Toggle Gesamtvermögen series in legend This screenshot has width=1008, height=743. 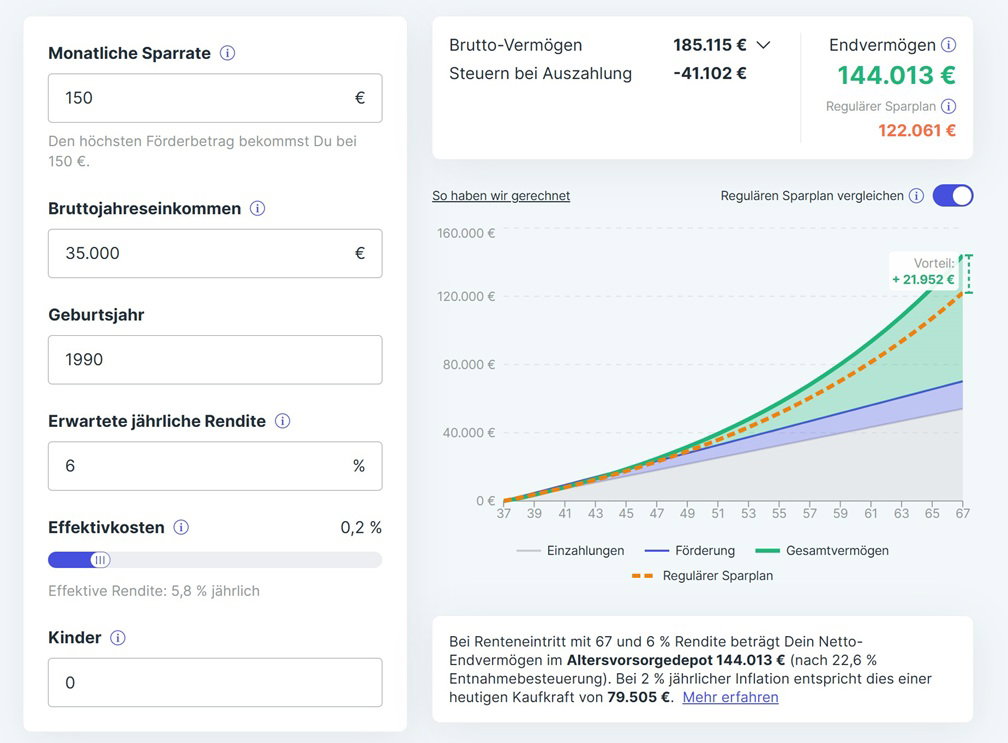pyautogui.click(x=823, y=550)
